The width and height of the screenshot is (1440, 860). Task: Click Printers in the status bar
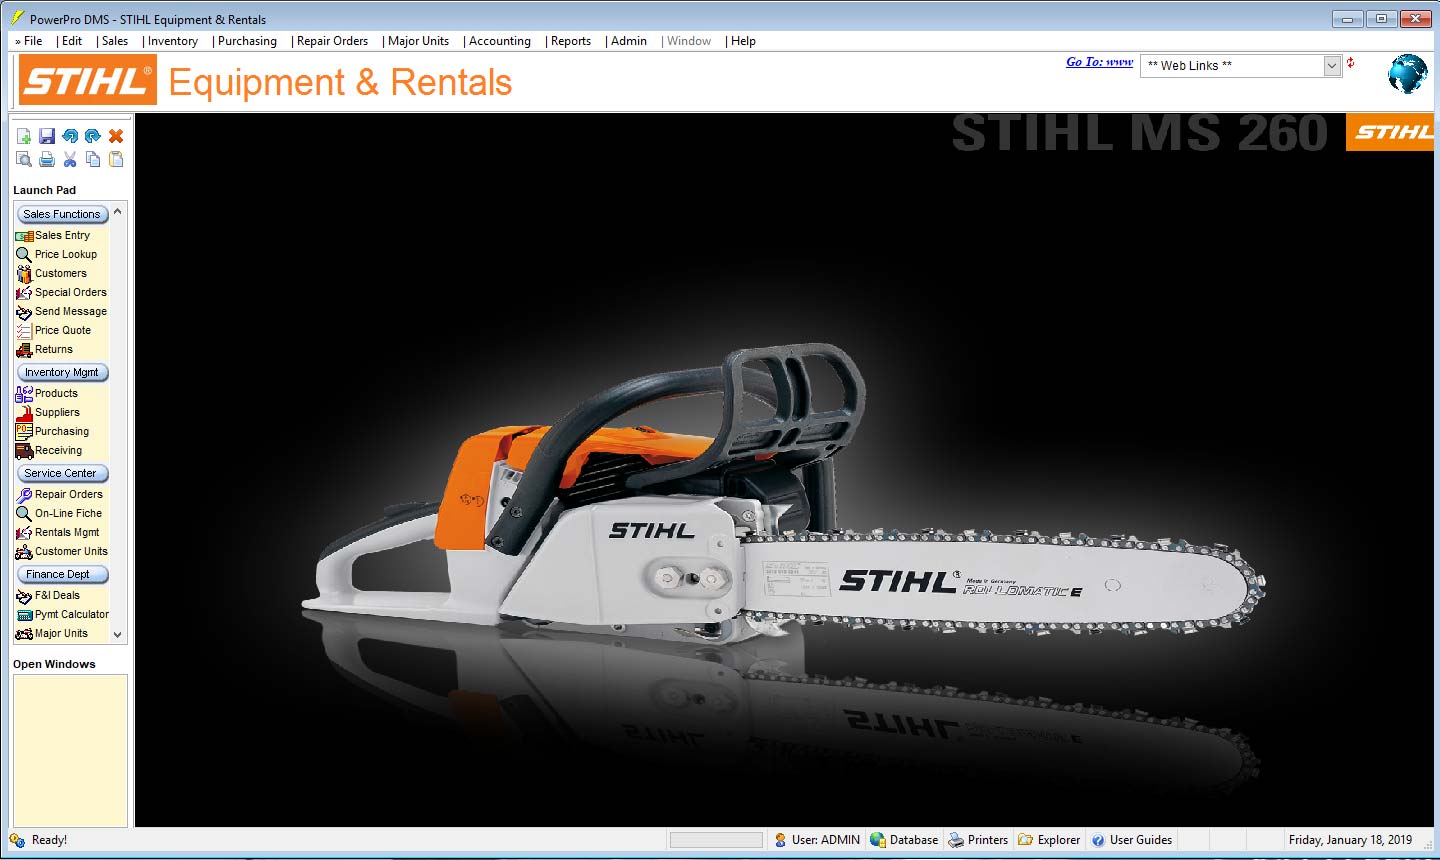tap(978, 840)
